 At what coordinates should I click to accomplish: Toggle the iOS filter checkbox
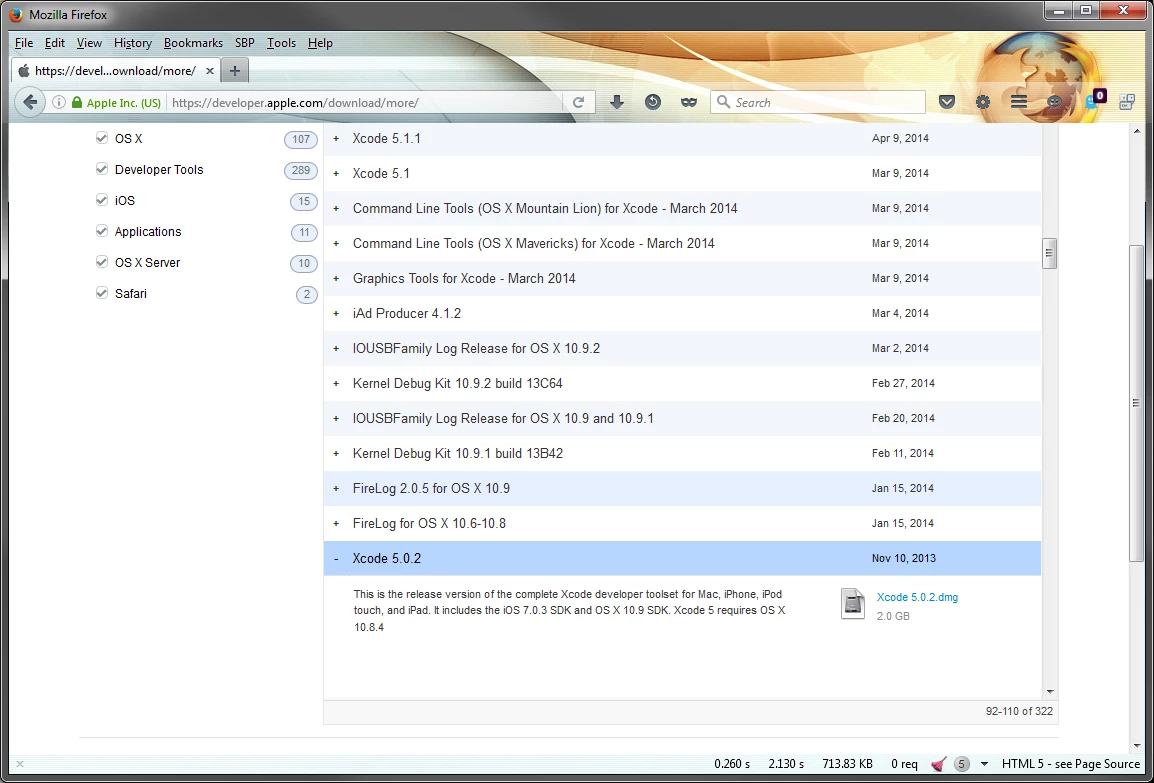(x=102, y=199)
